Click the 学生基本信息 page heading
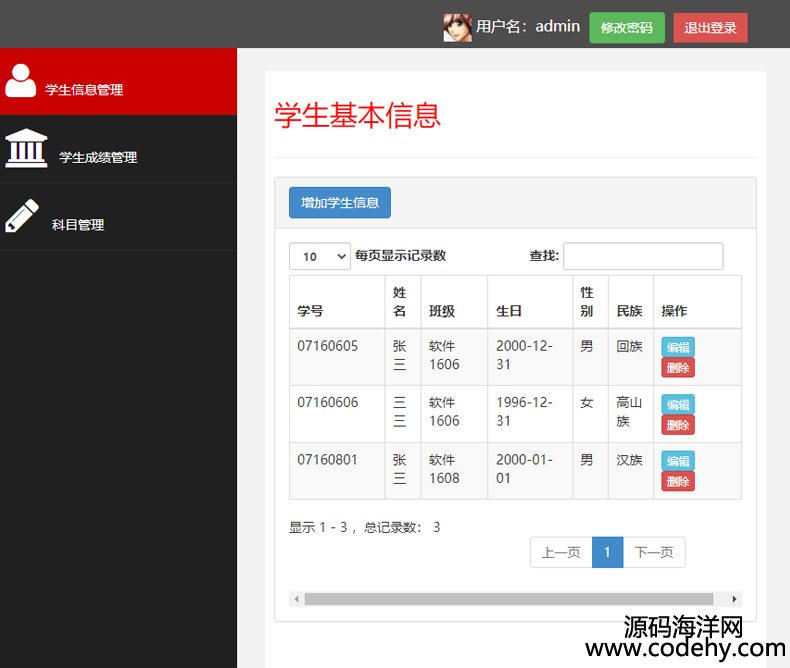Viewport: 790px width, 668px height. click(x=358, y=115)
